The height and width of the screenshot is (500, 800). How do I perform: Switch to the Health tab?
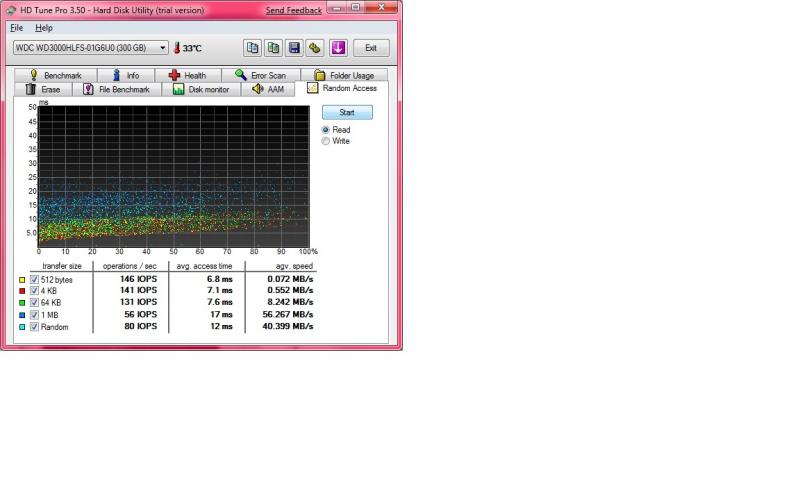pos(188,75)
